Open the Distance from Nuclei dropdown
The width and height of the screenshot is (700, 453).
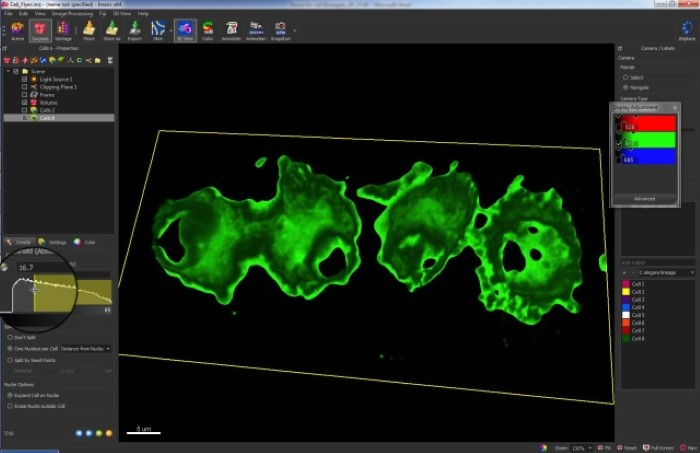tap(87, 348)
